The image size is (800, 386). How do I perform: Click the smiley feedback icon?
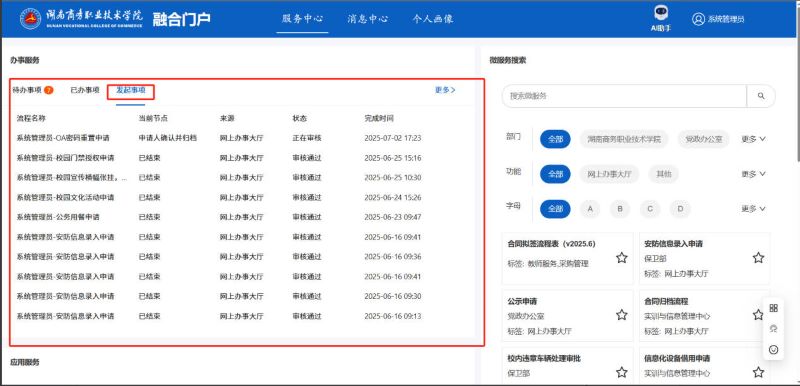(773, 349)
